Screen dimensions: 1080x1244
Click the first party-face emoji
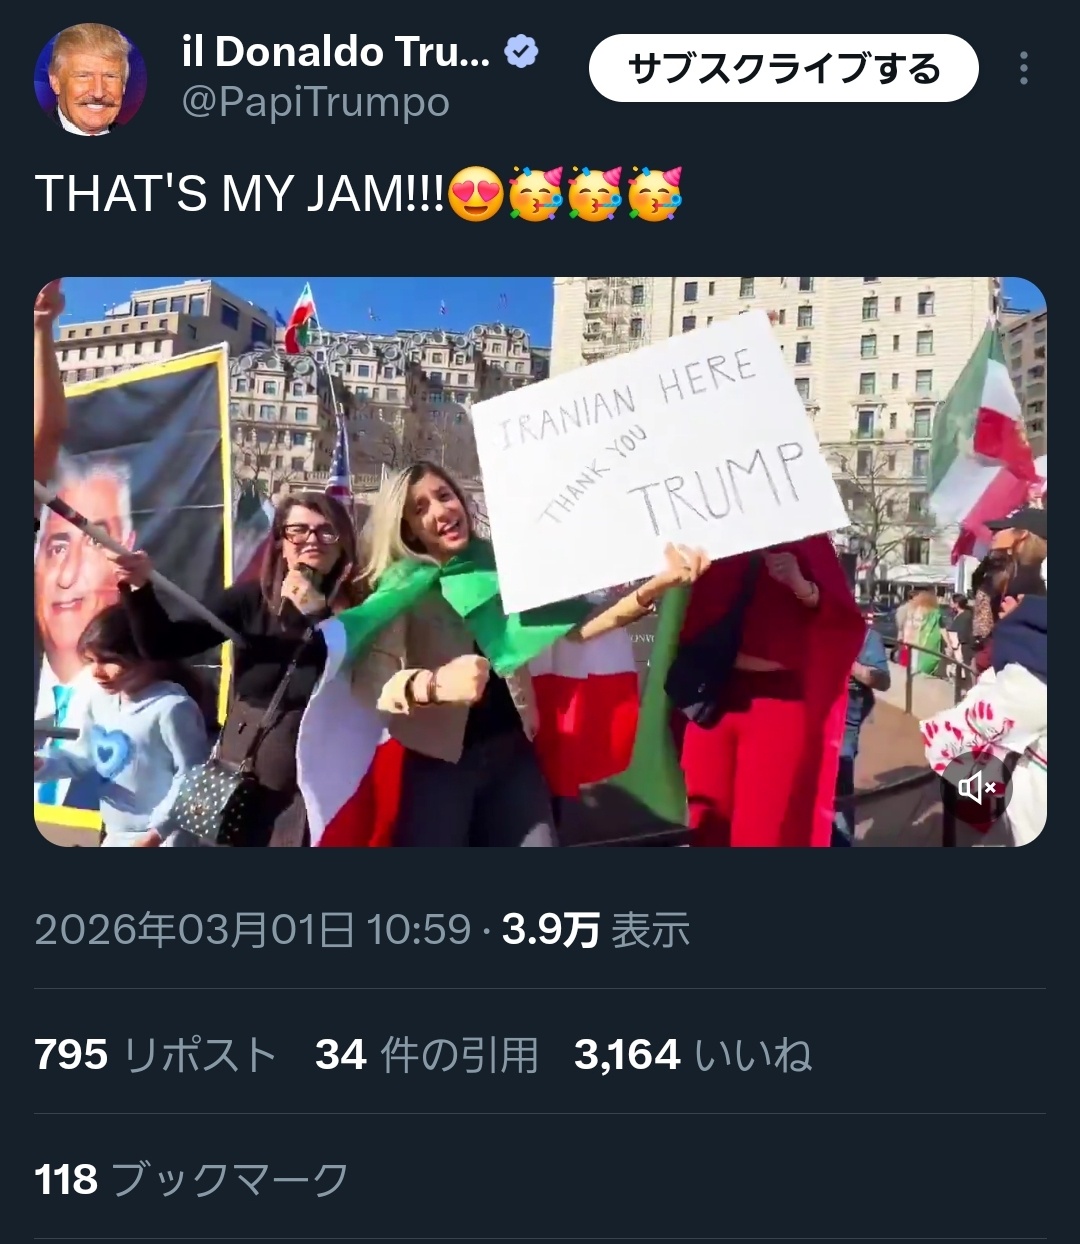coord(536,193)
